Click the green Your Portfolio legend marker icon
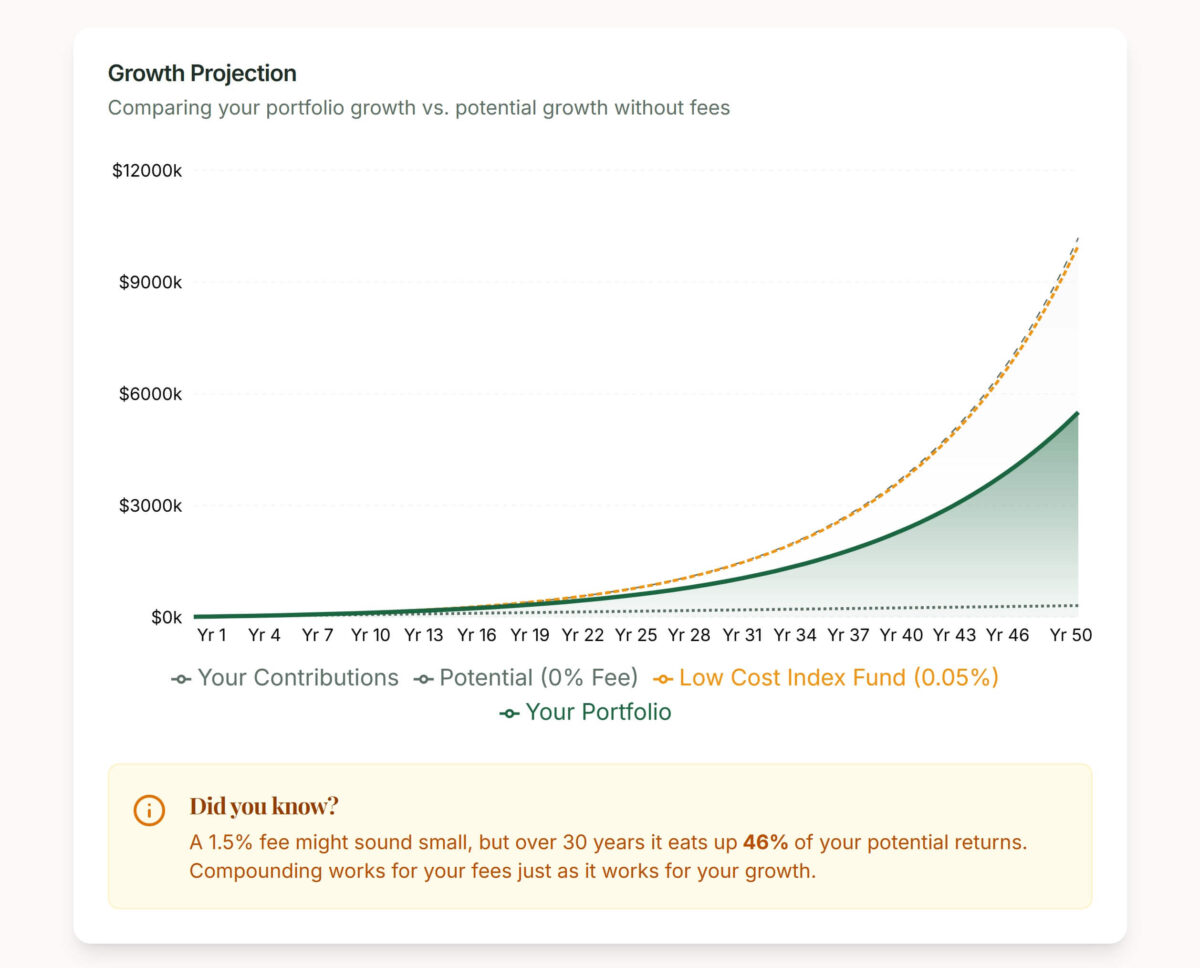Screen dimensions: 1200x968 [509, 713]
